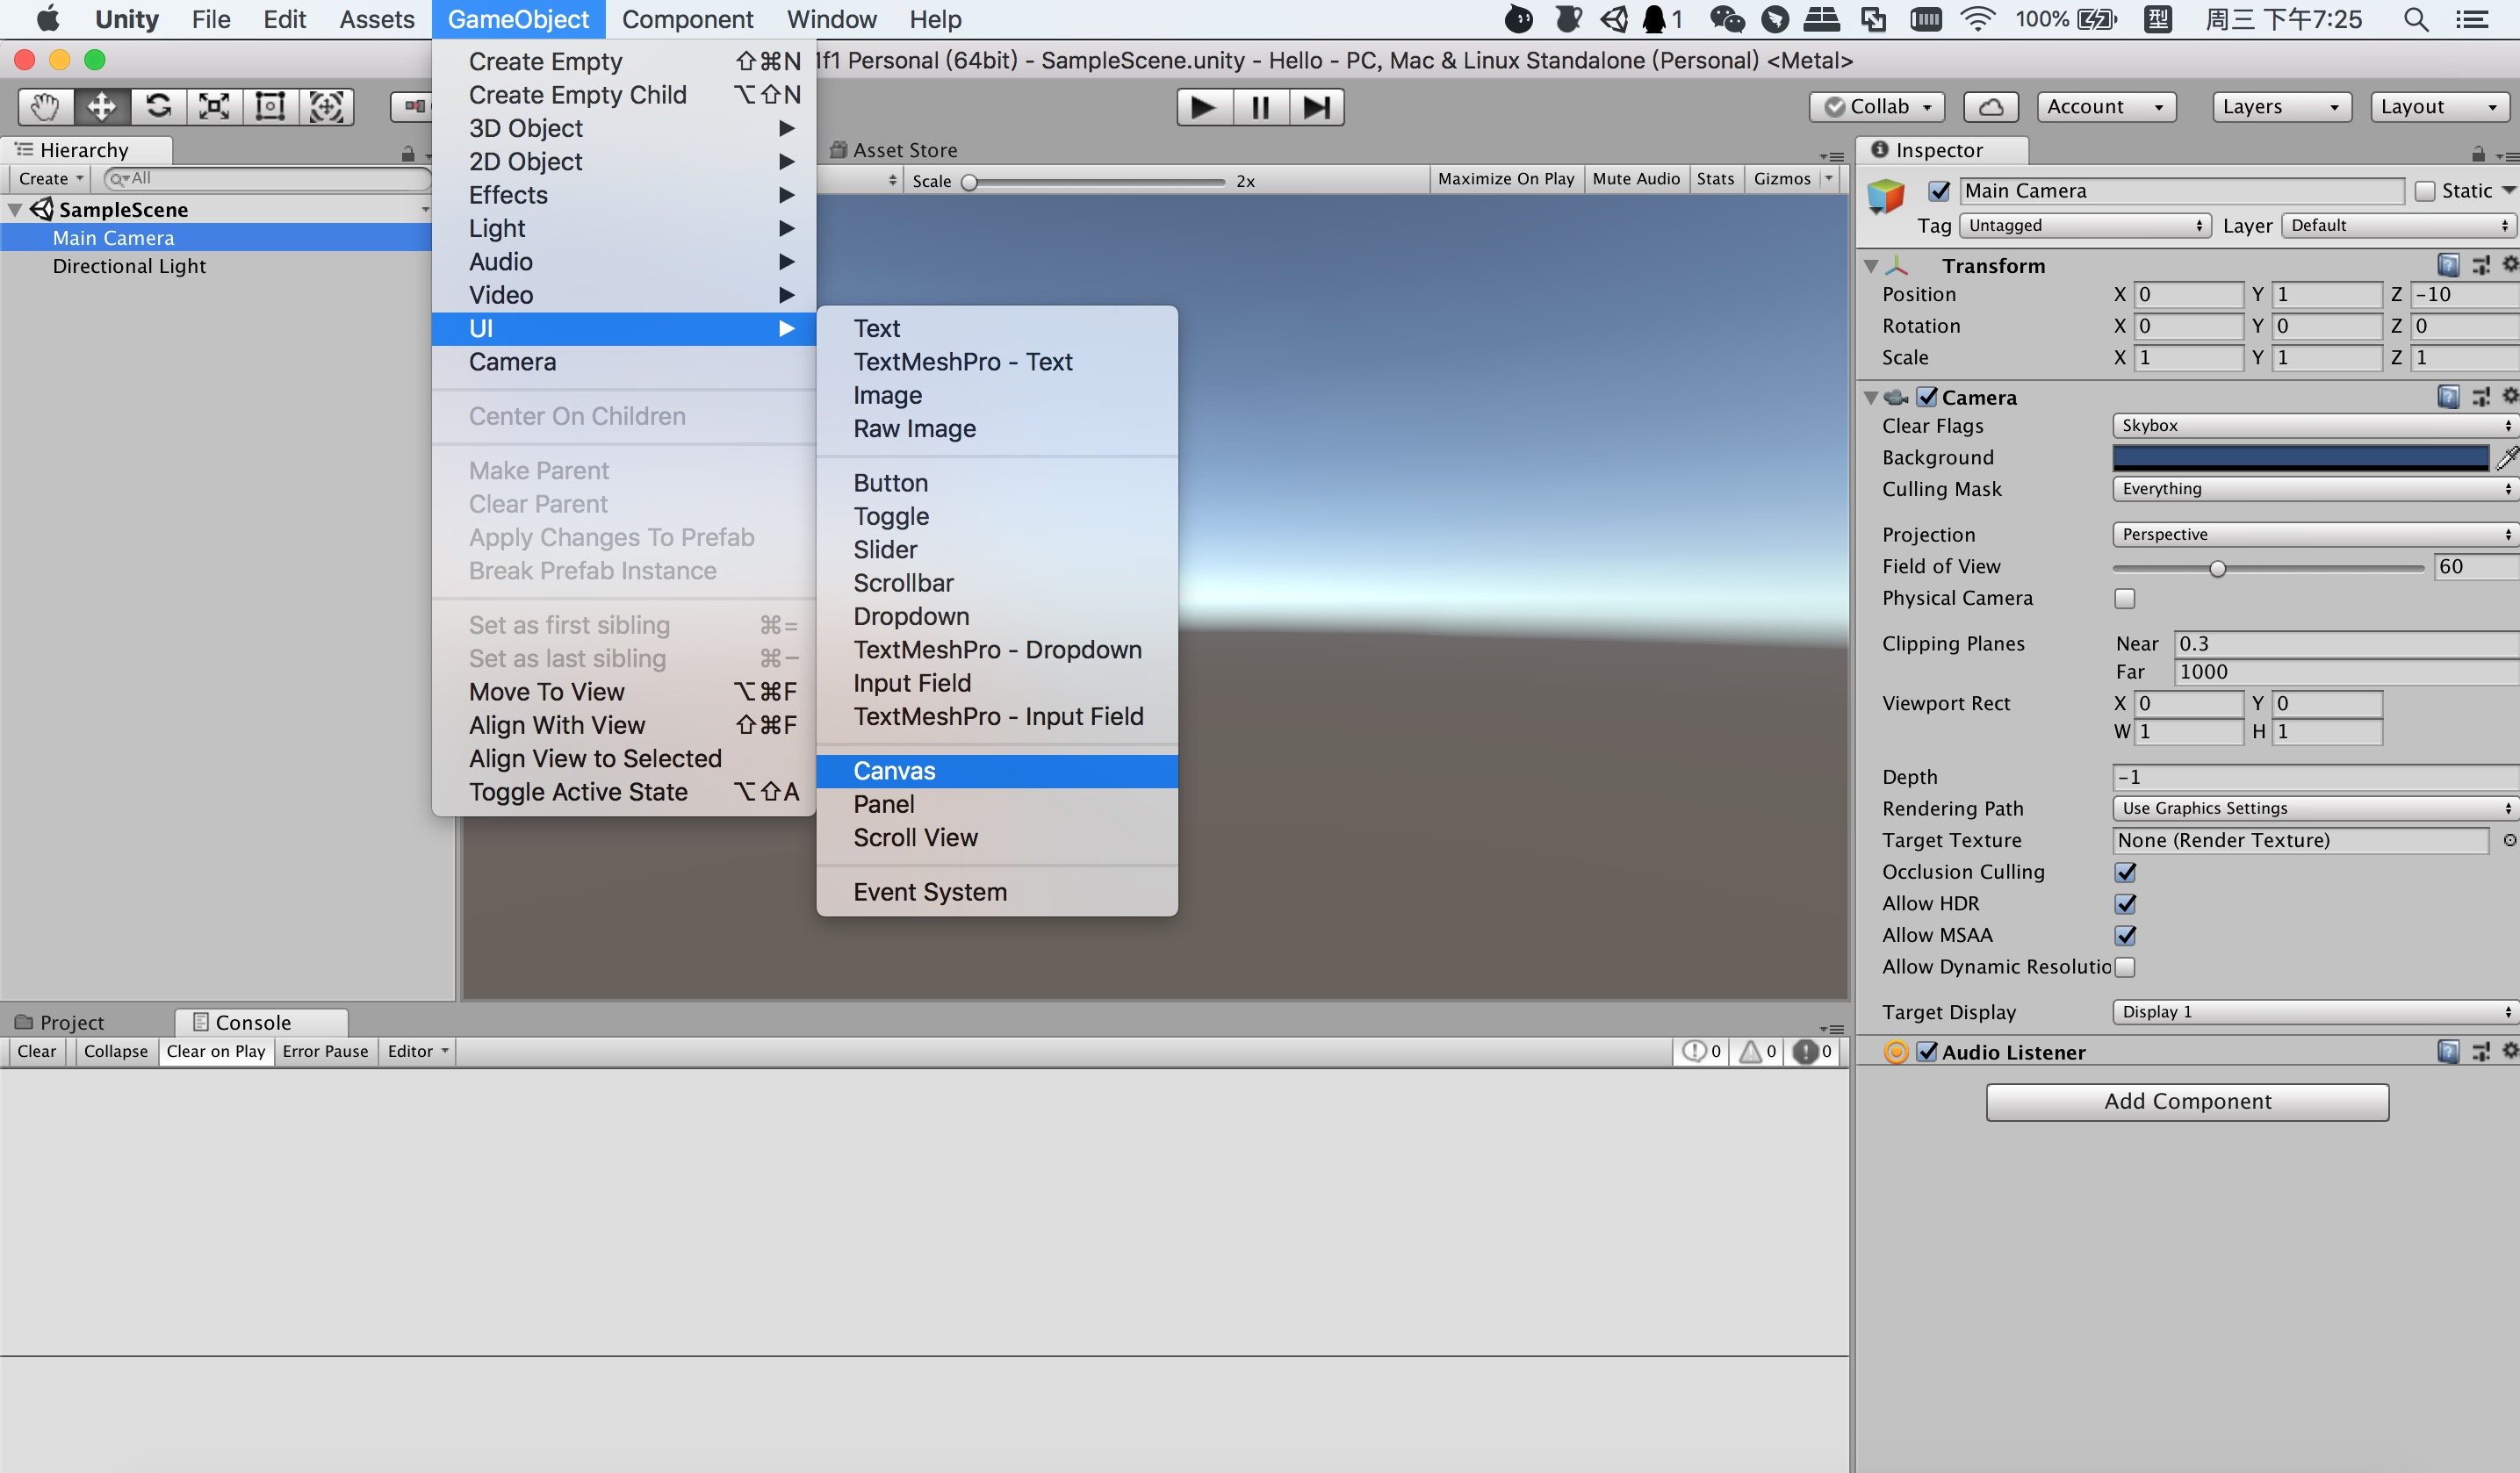Disable Allow MSAA checkbox
The width and height of the screenshot is (2520, 1473).
[2125, 935]
